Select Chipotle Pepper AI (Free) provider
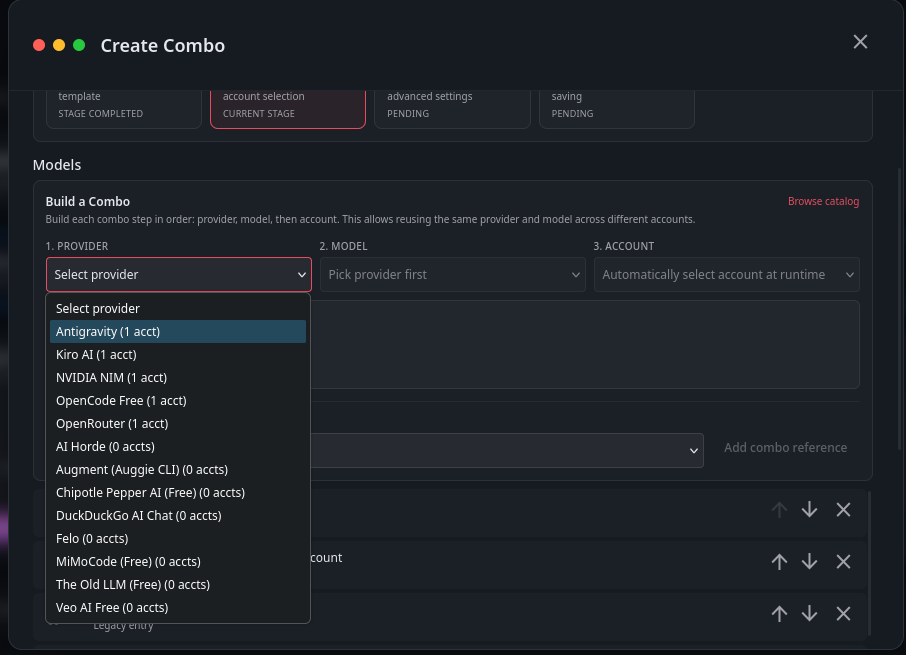This screenshot has height=655, width=906. pyautogui.click(x=178, y=493)
